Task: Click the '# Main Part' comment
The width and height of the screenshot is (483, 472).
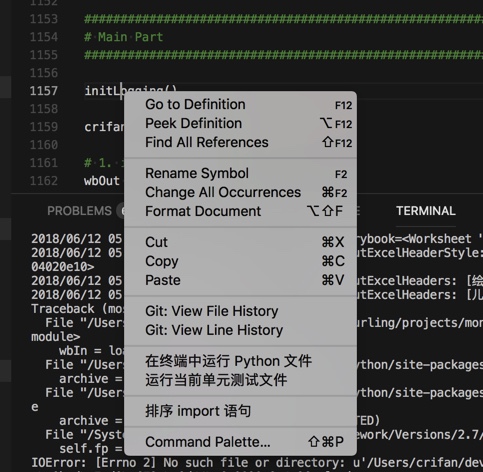Action: [124, 37]
